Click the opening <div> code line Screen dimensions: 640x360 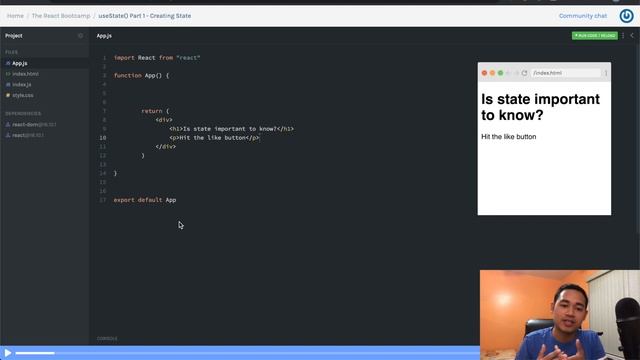click(164, 120)
